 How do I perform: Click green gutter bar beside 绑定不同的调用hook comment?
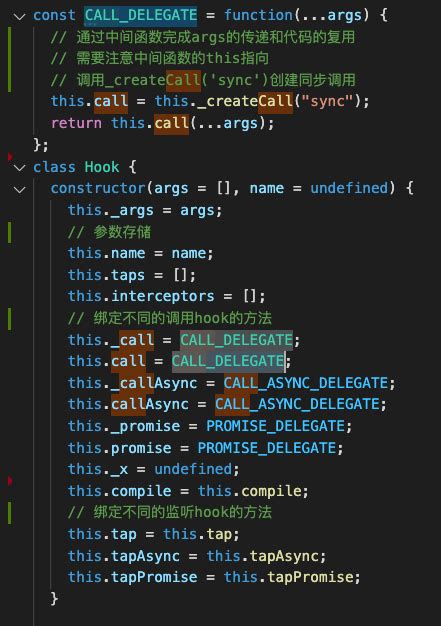9,319
